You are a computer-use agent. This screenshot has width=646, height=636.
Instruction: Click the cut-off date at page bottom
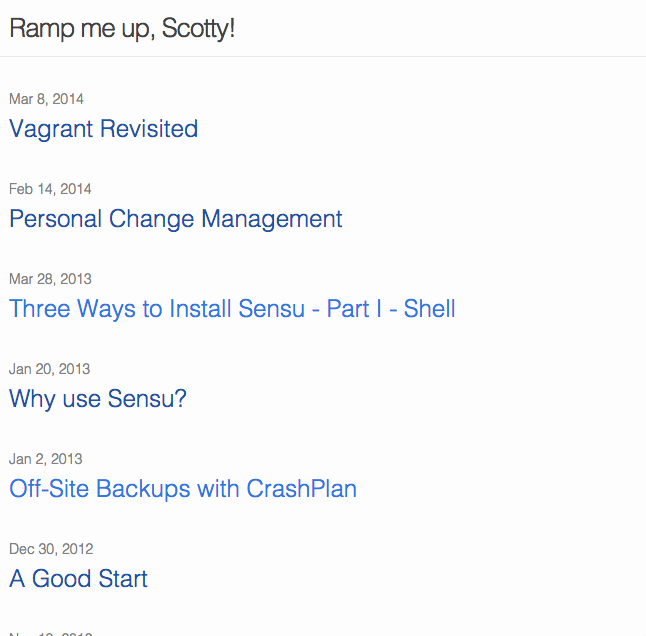[x=51, y=632]
